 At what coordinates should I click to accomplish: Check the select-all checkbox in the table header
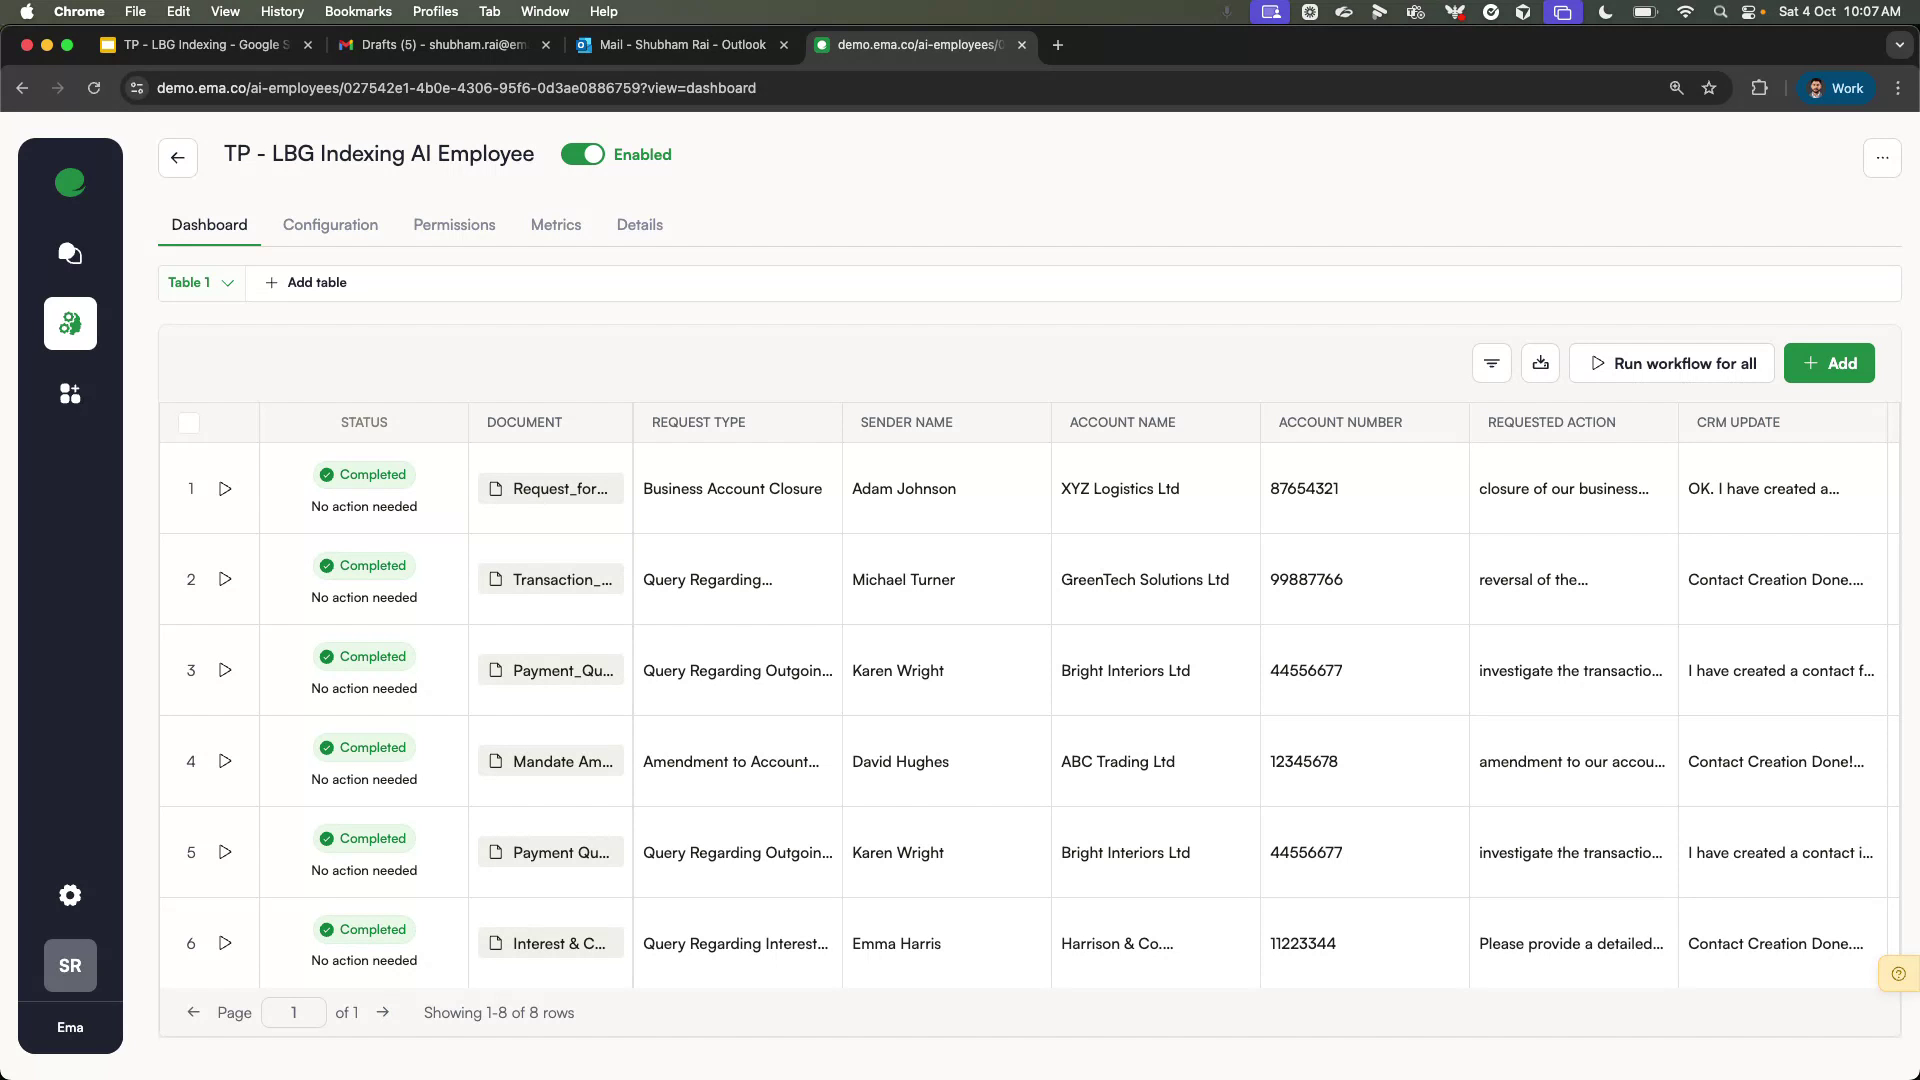pos(189,423)
